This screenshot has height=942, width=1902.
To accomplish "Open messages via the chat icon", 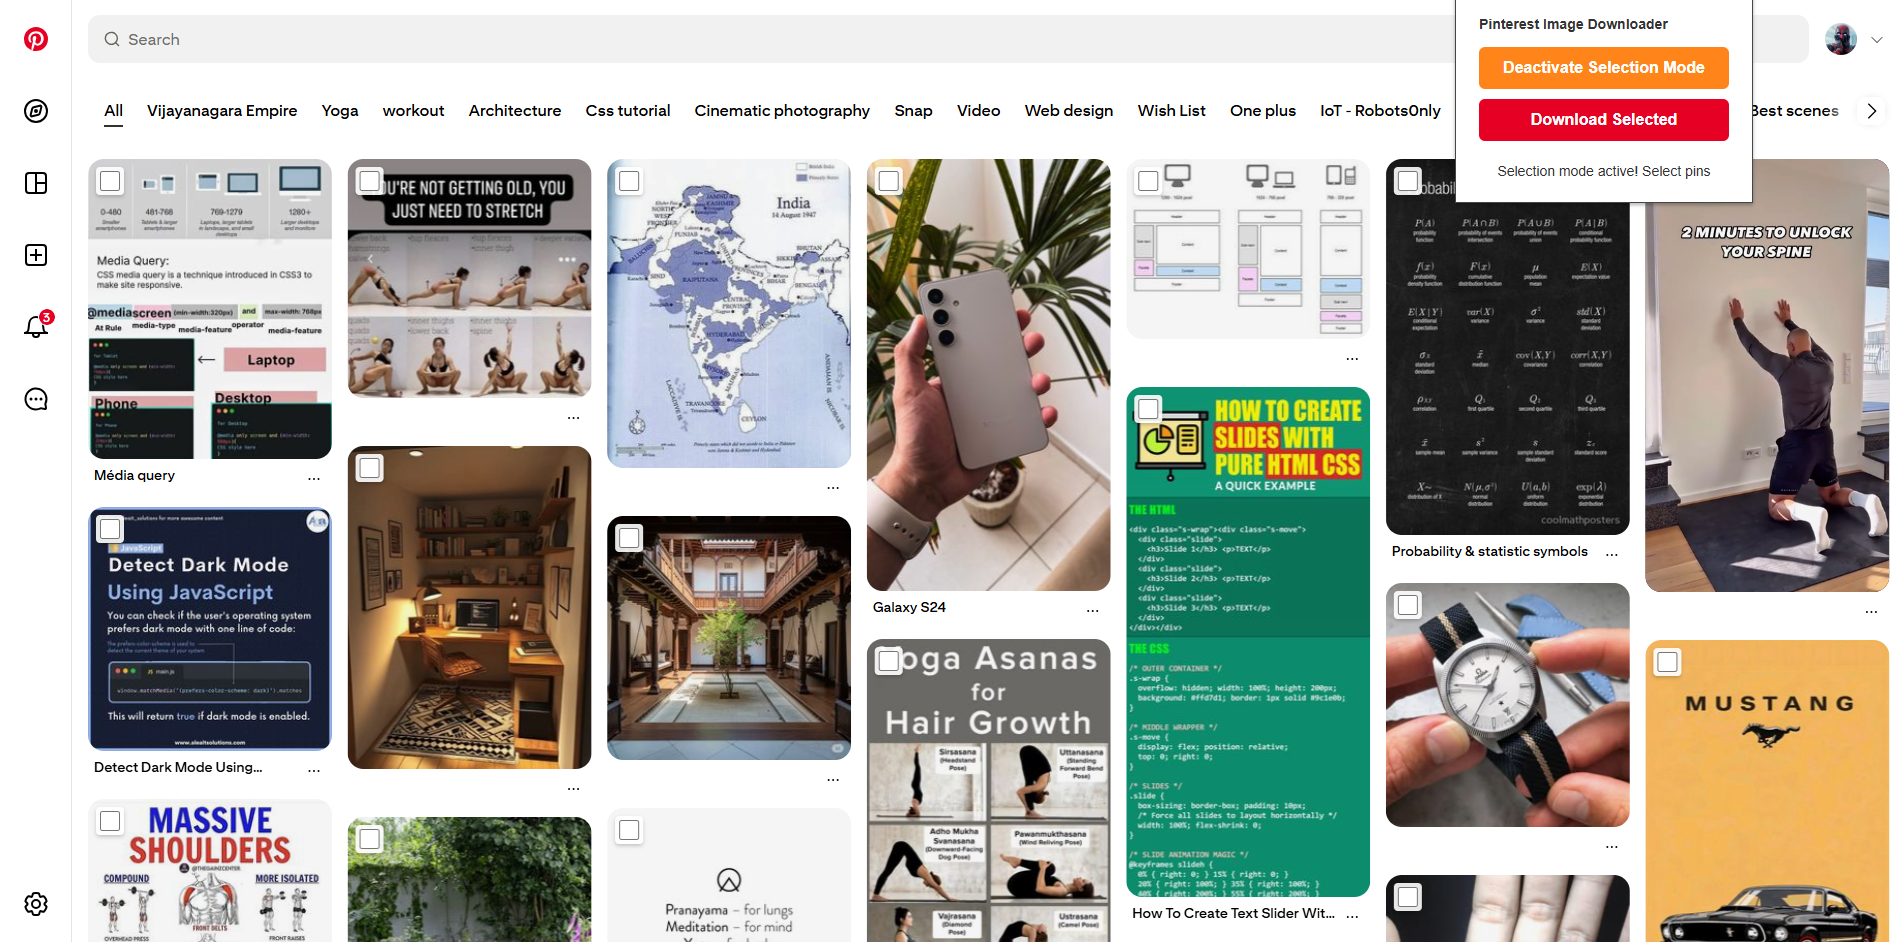I will (36, 399).
